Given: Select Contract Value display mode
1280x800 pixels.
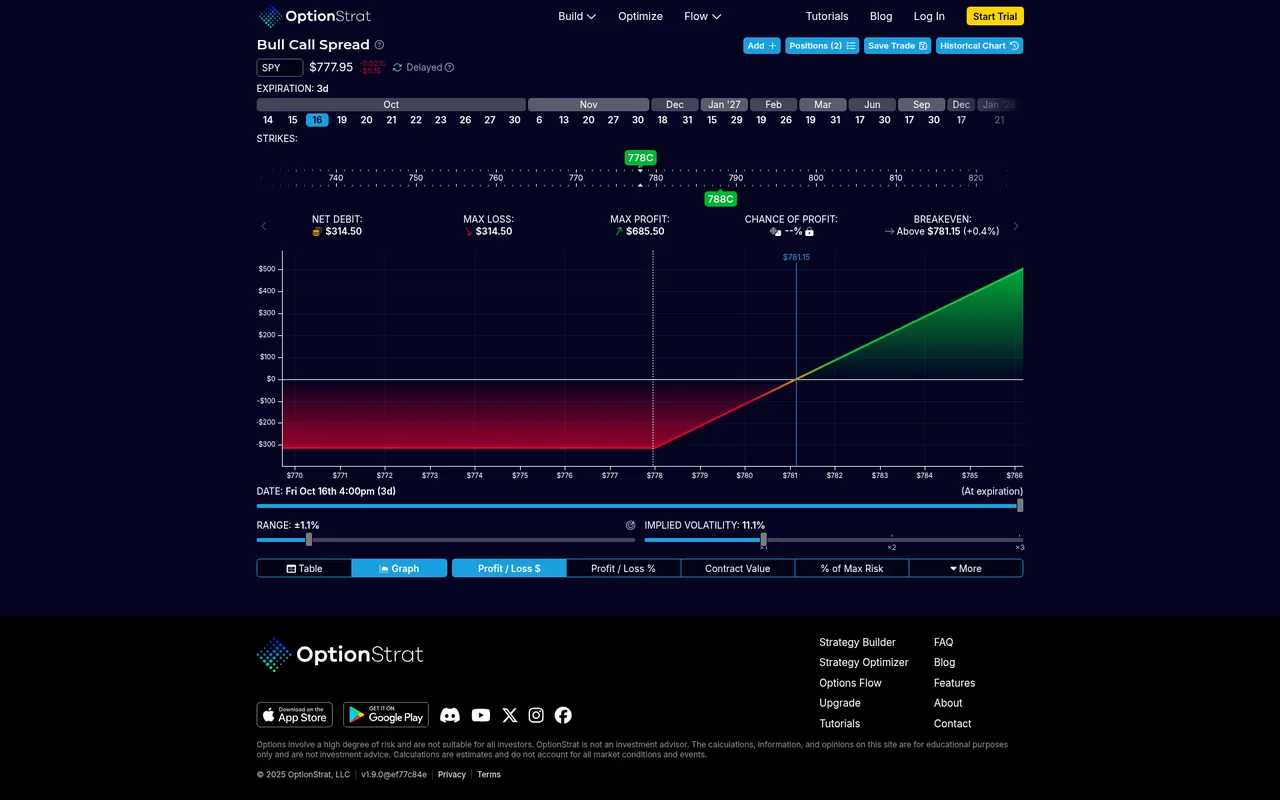Looking at the screenshot, I should point(738,568).
